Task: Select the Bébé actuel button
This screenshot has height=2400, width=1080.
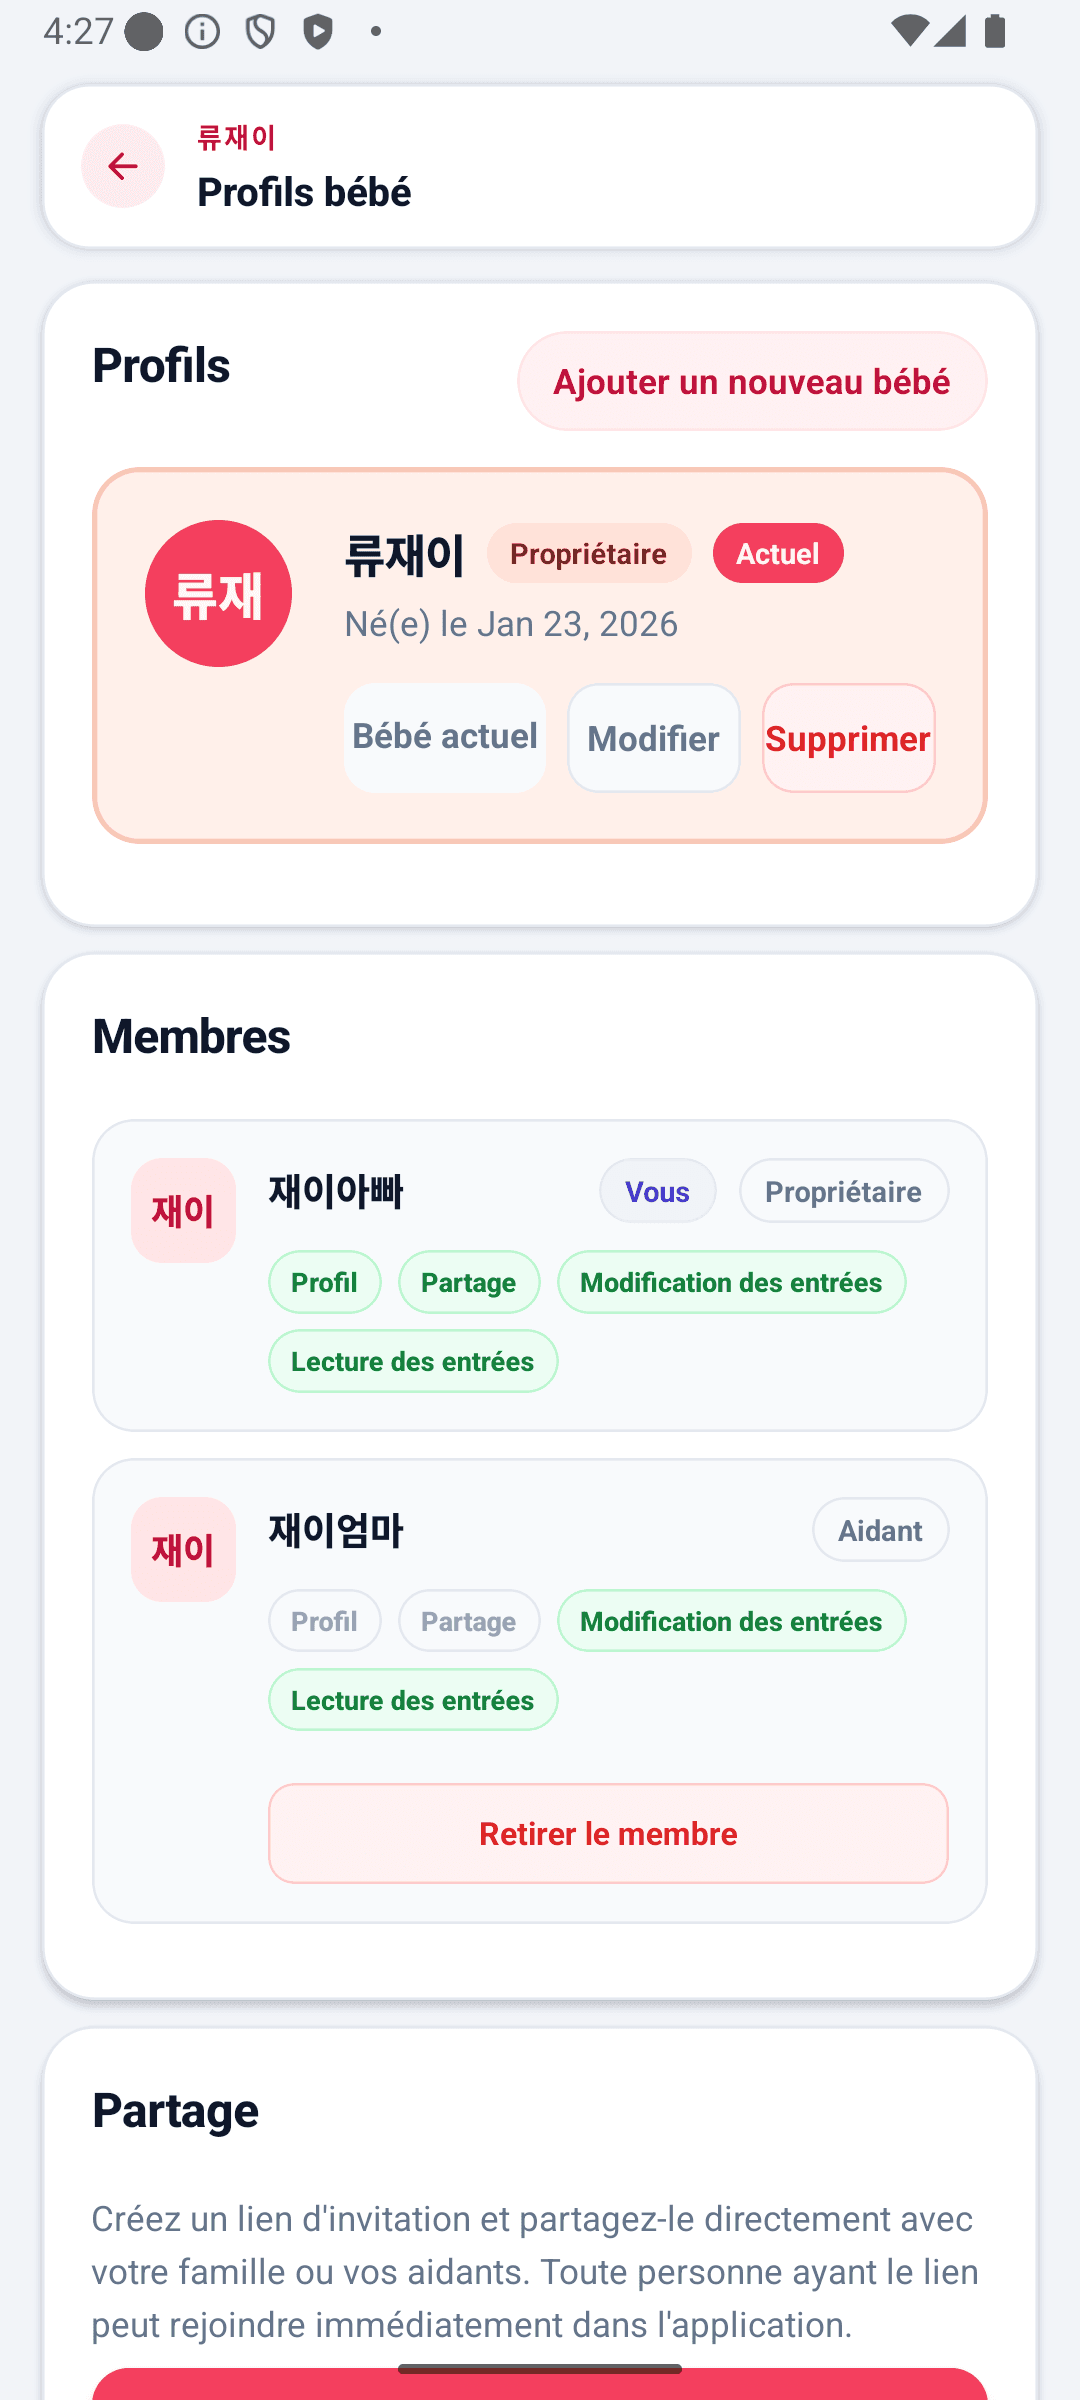Action: pyautogui.click(x=445, y=738)
